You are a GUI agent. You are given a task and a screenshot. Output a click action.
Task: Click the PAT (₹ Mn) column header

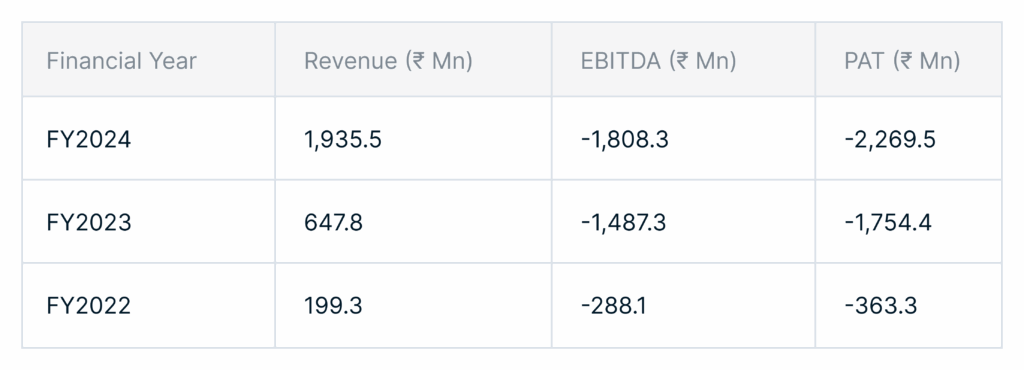click(x=903, y=61)
